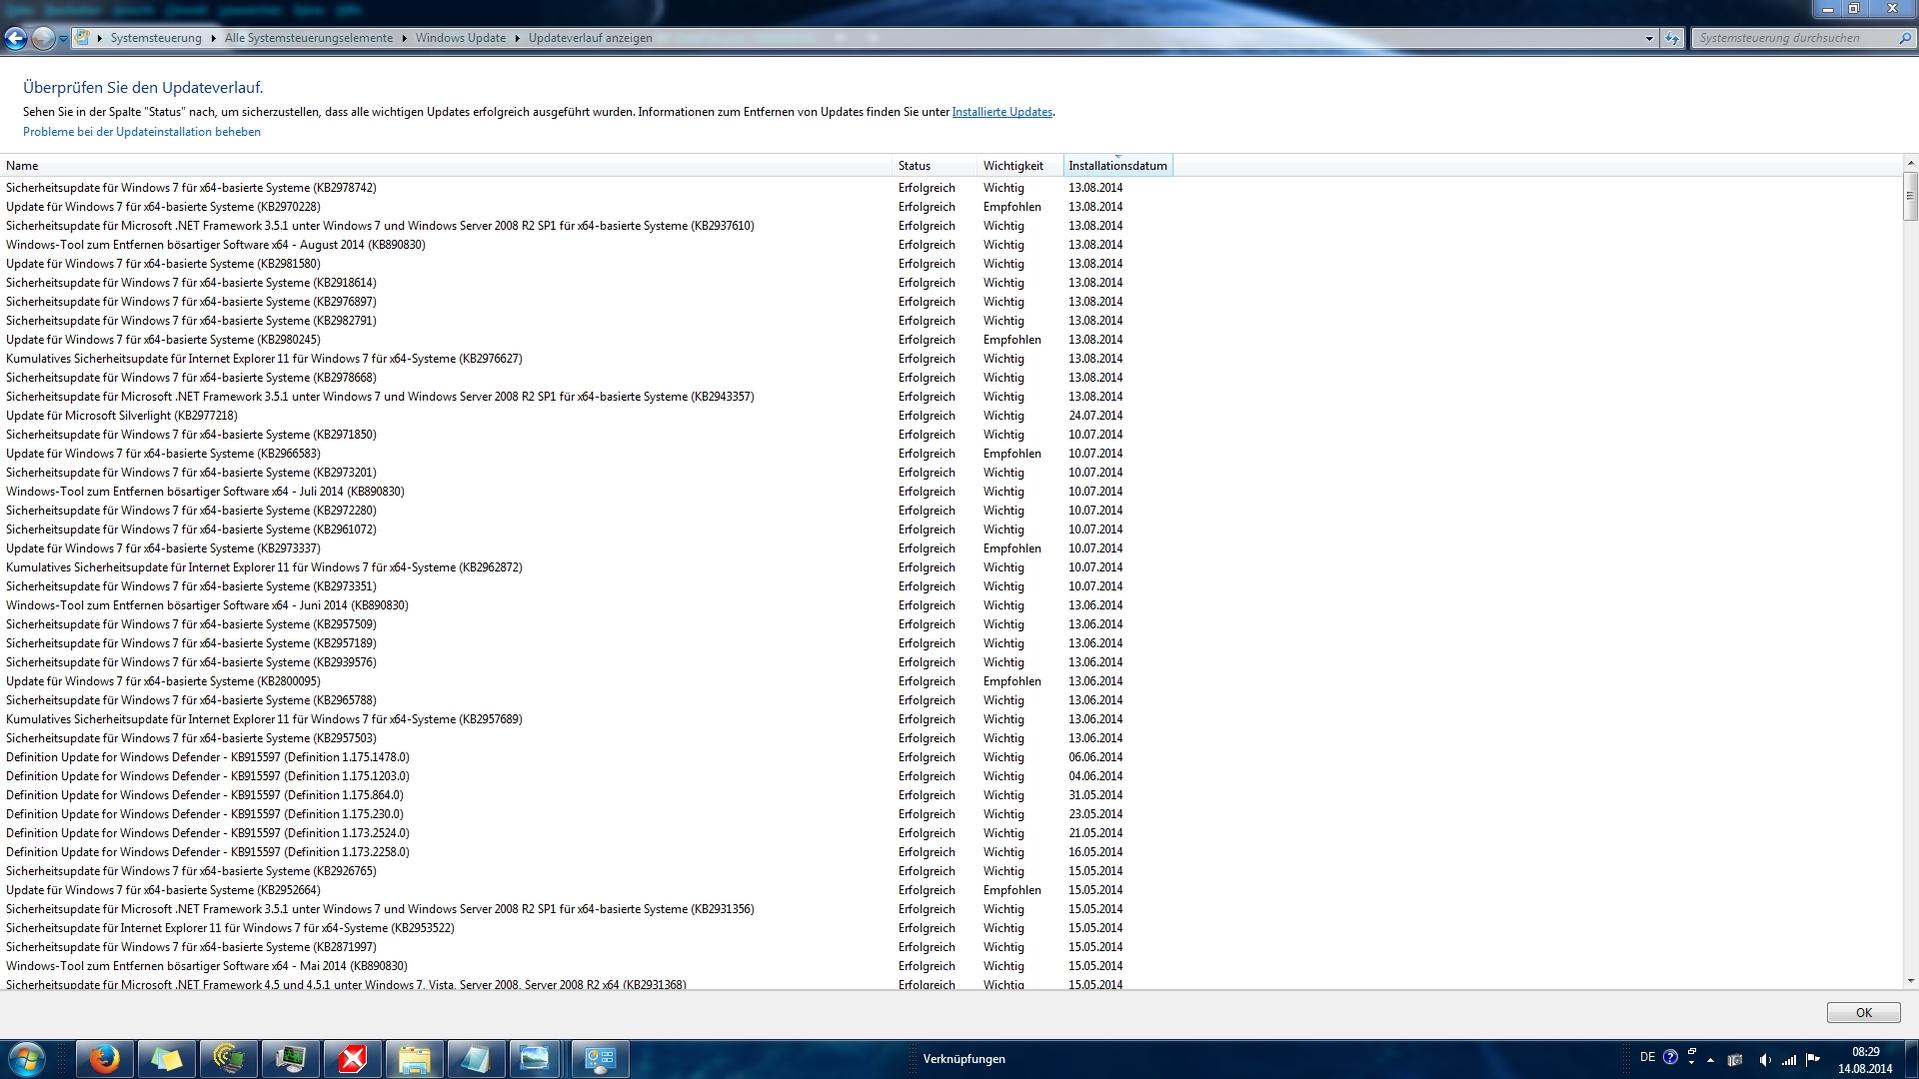This screenshot has width=1919, height=1079.
Task: Open Probleme bei der Updateinstallation beheben link
Action: tap(142, 132)
